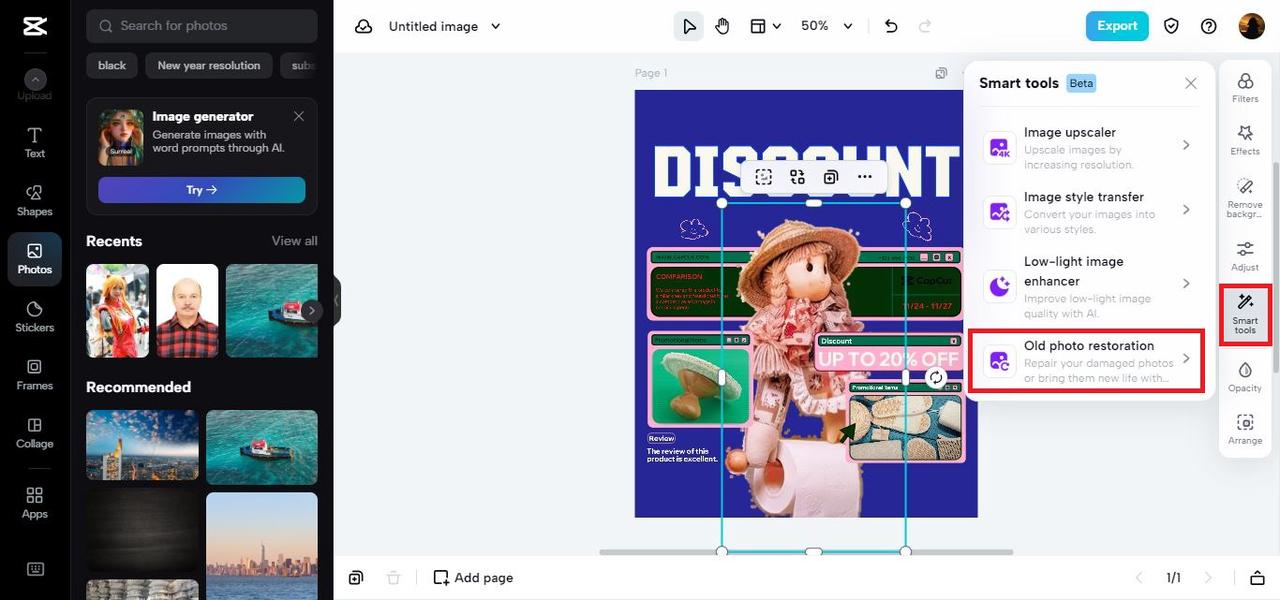Open the Arrange tool
The width and height of the screenshot is (1280, 600).
[x=1245, y=429]
